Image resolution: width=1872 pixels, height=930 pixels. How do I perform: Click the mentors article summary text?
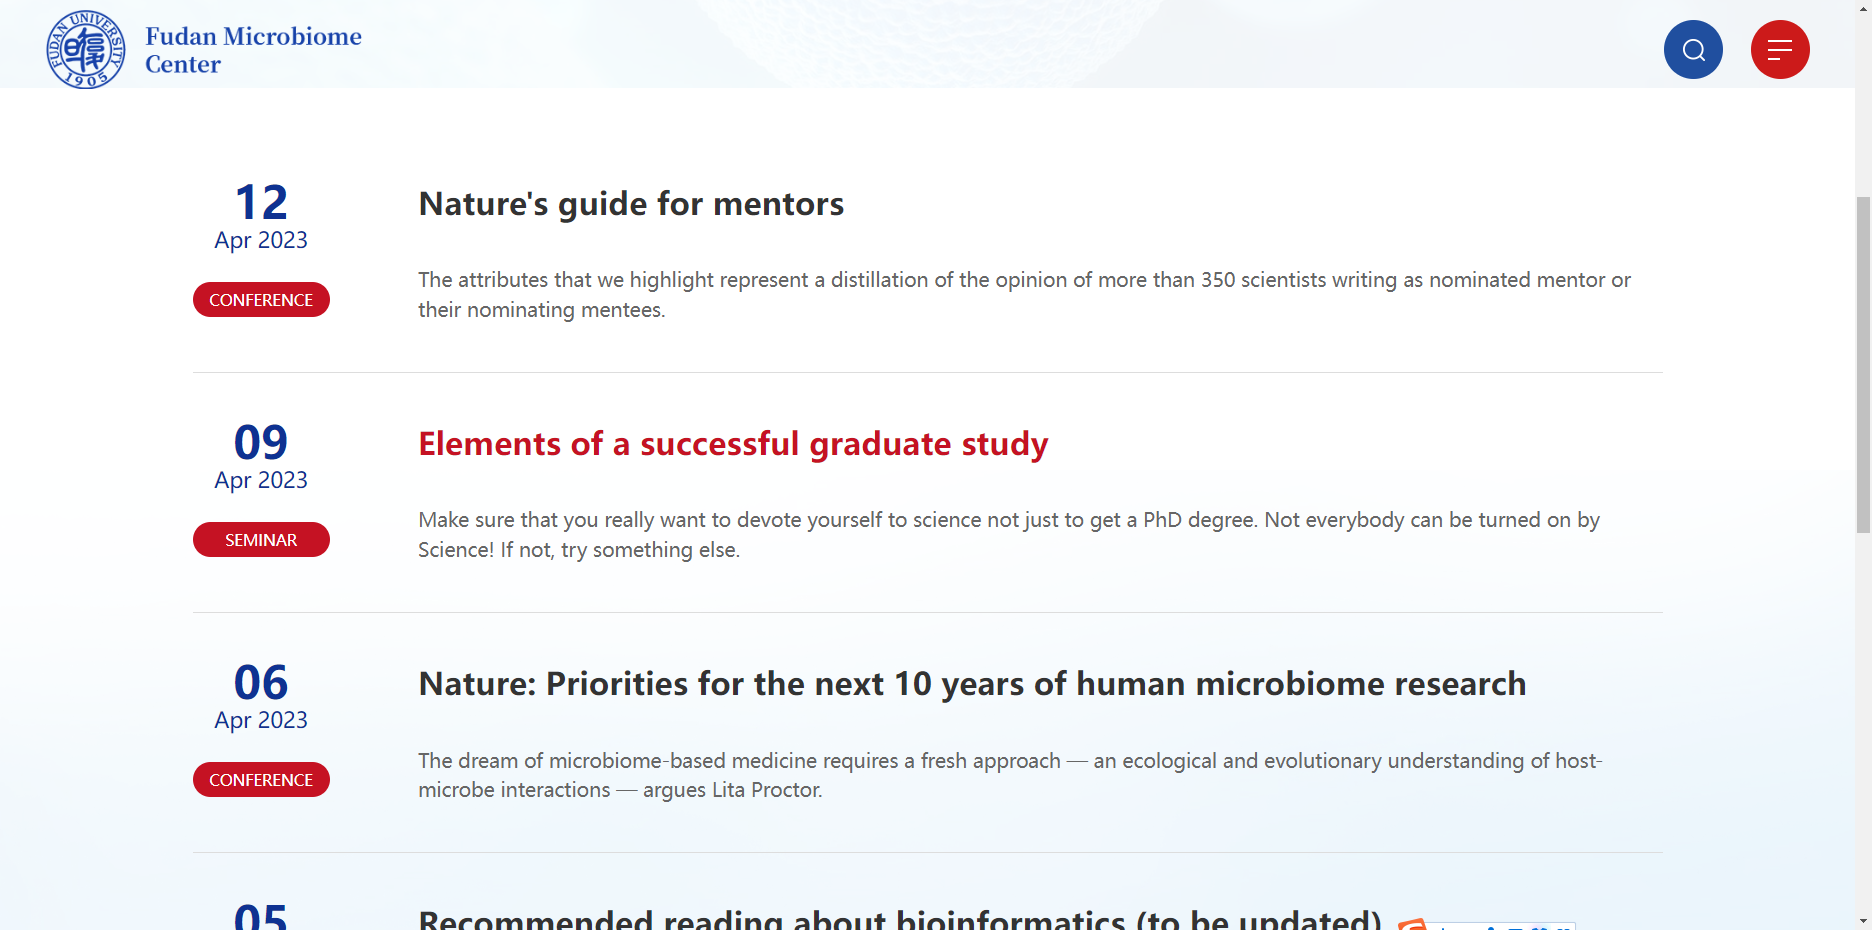[1024, 295]
